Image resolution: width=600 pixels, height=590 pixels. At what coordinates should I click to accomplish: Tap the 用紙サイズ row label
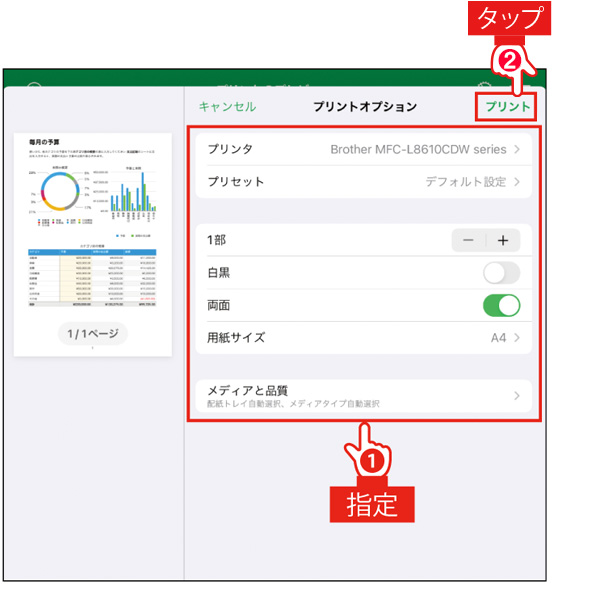tap(236, 338)
